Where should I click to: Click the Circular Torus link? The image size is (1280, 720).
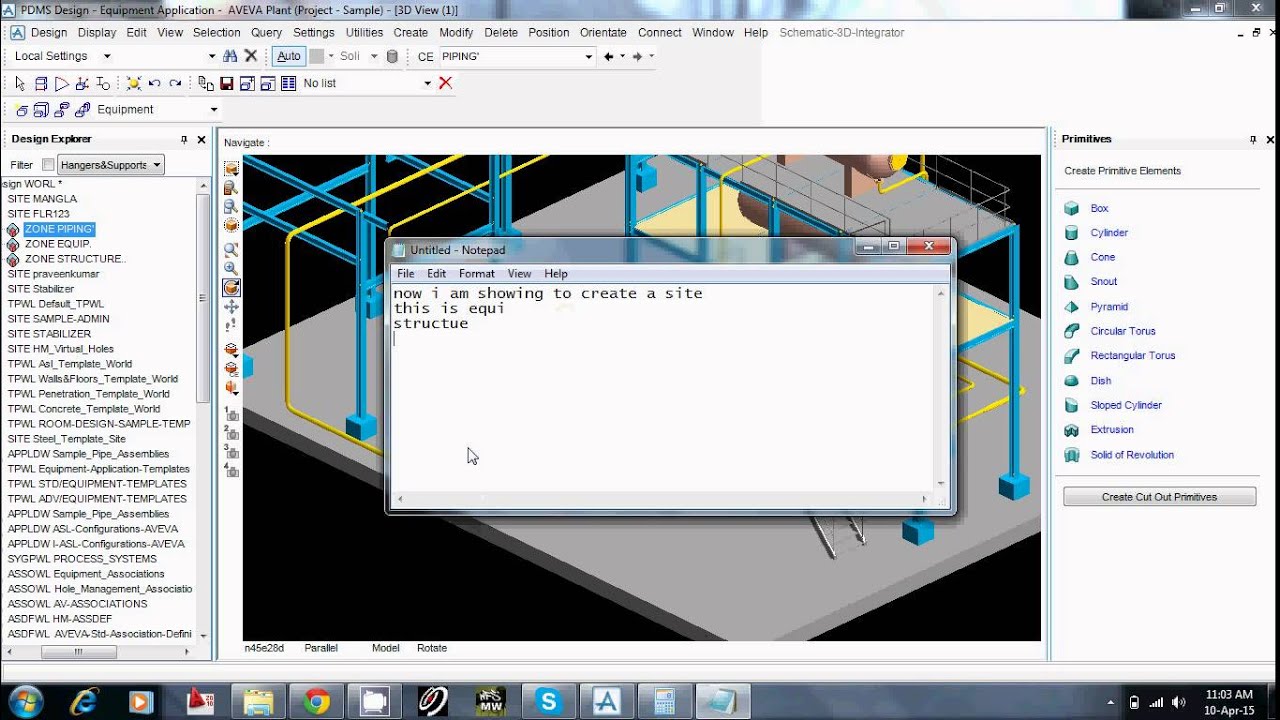pos(1123,331)
